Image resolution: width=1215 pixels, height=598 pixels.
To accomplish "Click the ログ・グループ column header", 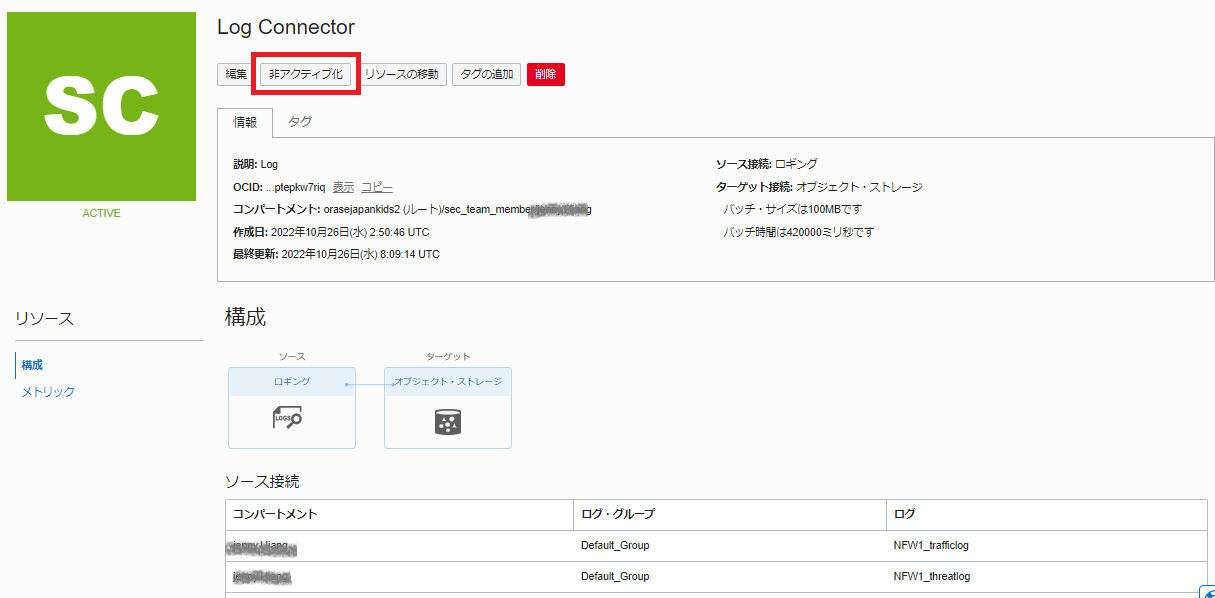I will tap(618, 514).
